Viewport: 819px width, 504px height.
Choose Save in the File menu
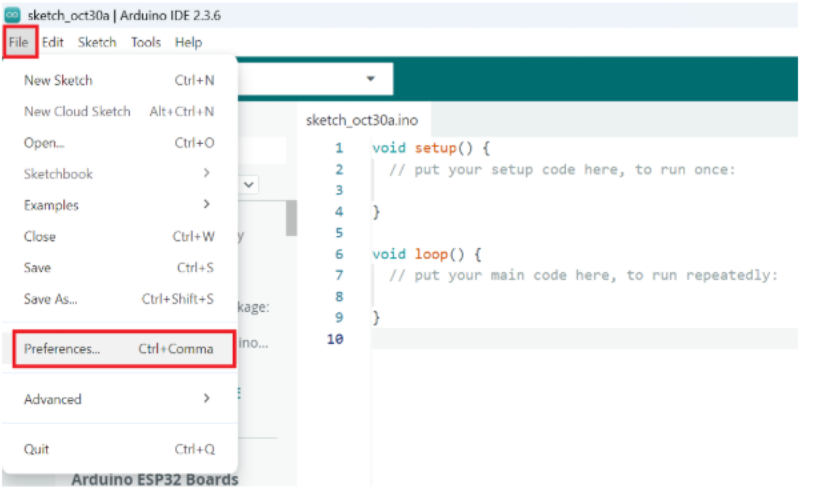pyautogui.click(x=119, y=268)
